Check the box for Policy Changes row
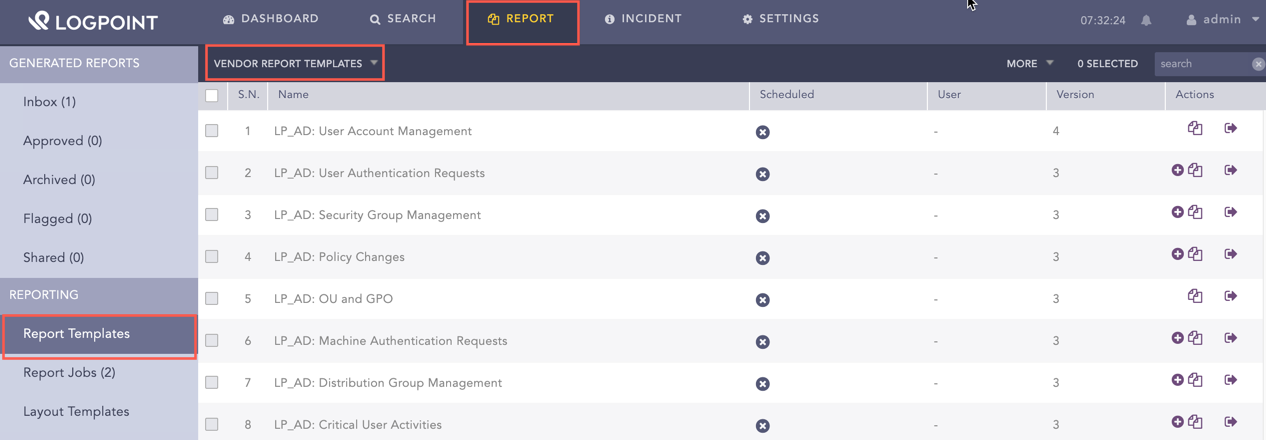Image resolution: width=1266 pixels, height=440 pixels. 212,257
